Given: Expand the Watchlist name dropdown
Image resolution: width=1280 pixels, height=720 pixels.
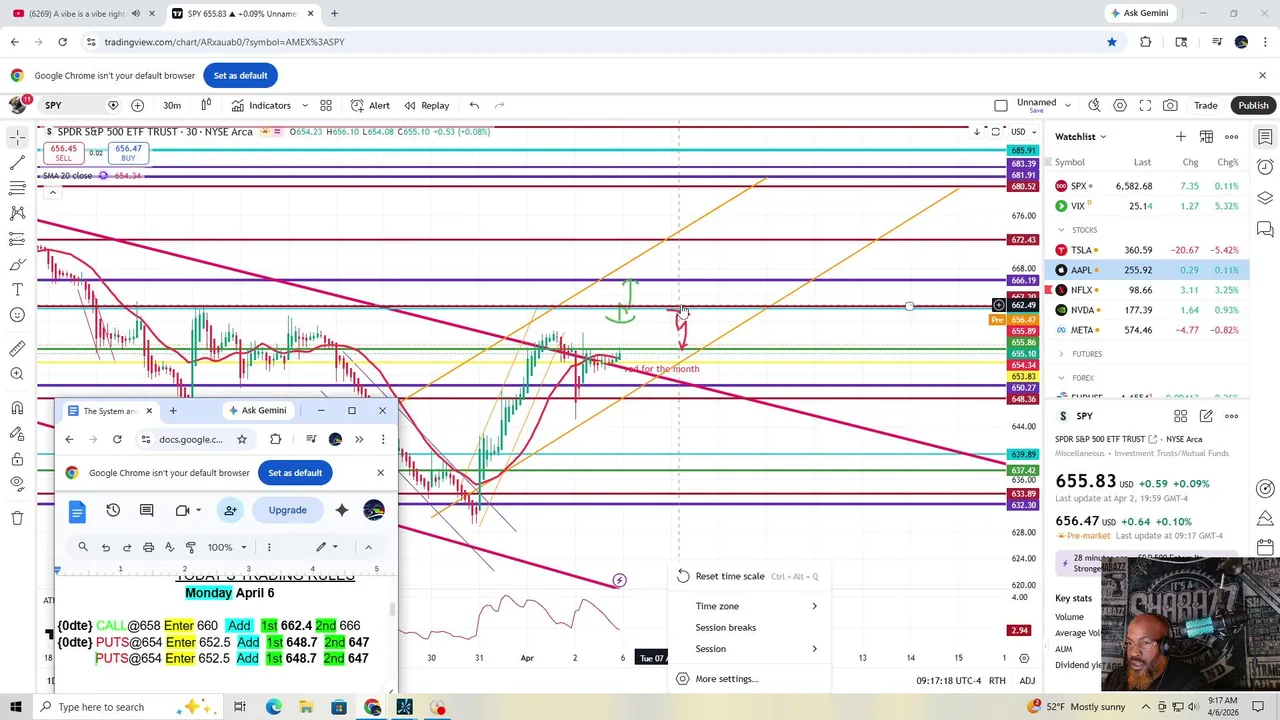Looking at the screenshot, I should click(x=1081, y=137).
